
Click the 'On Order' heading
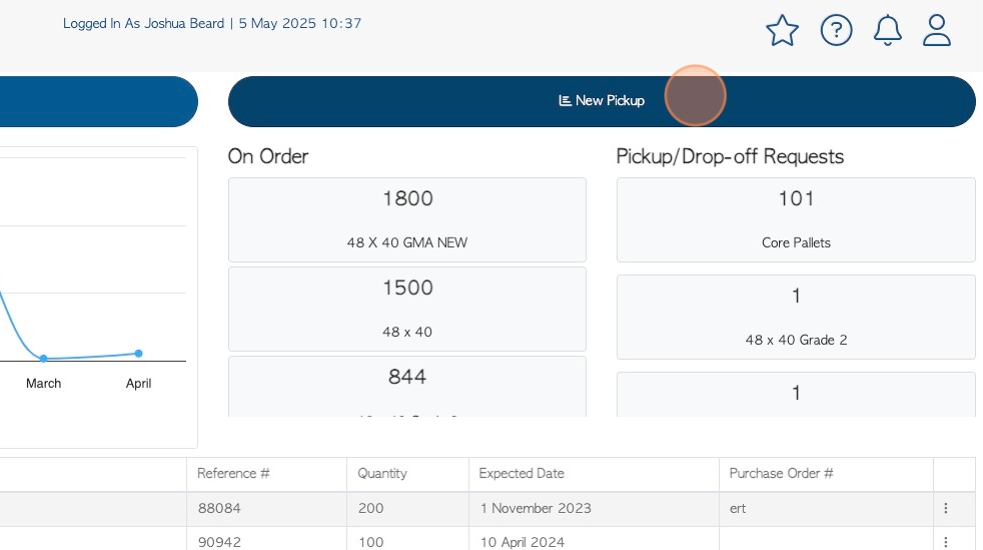pos(268,156)
